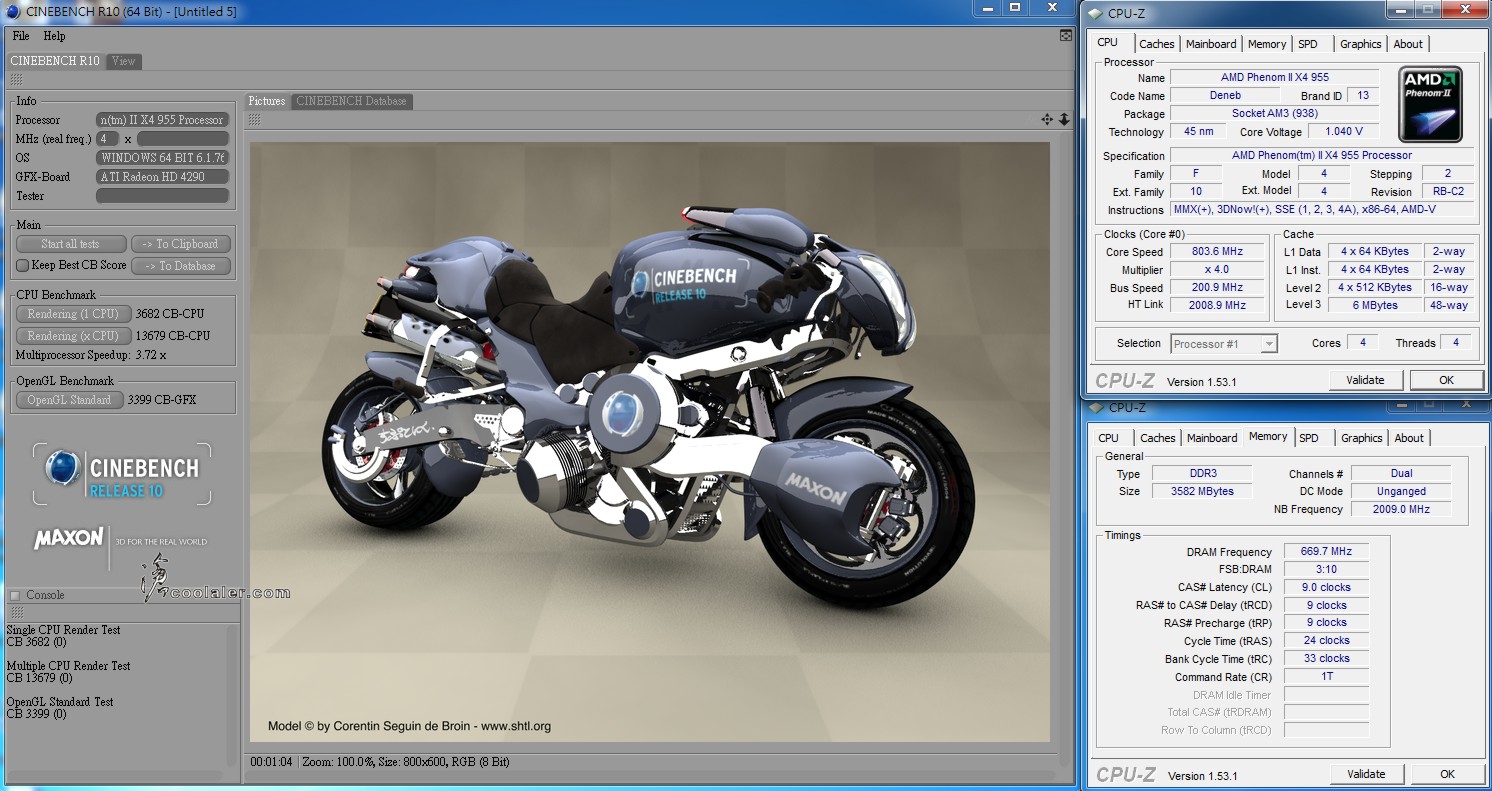Click the GFX-Board field ATI Radeon HD 4290
Viewport: 1492px width, 791px height.
coord(162,177)
